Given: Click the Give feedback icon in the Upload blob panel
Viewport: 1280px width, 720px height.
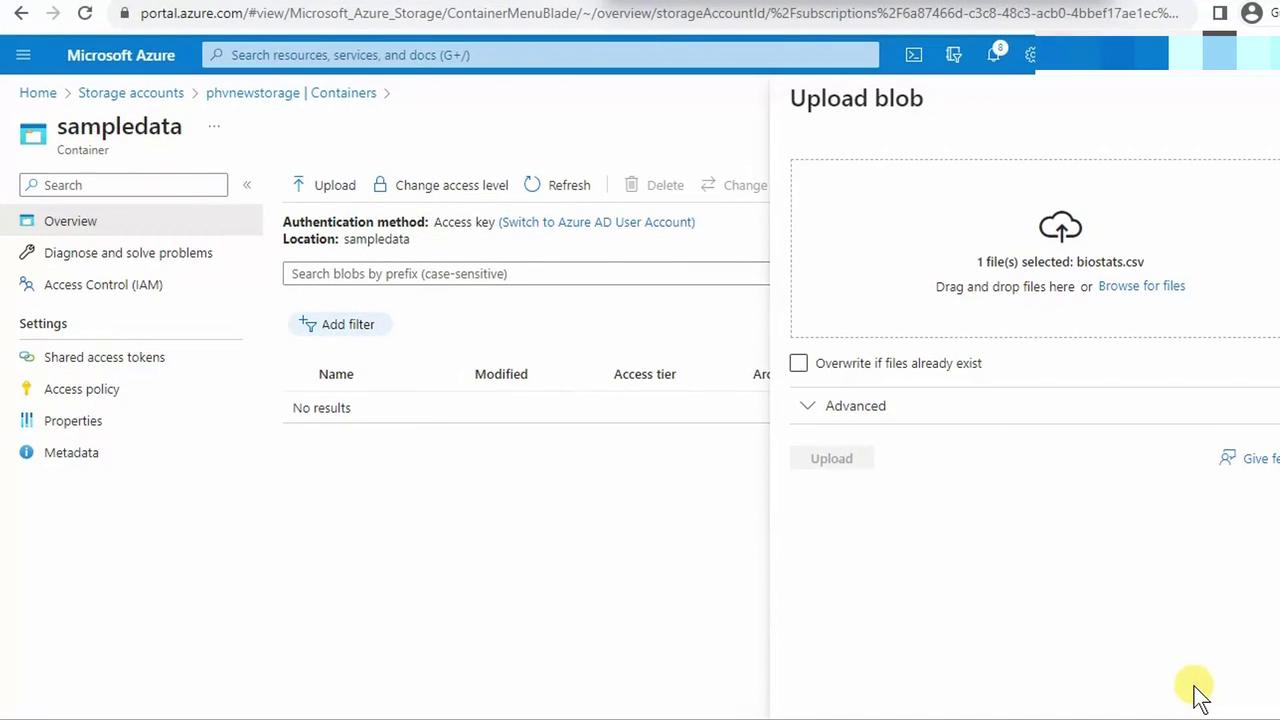Looking at the screenshot, I should 1227,458.
